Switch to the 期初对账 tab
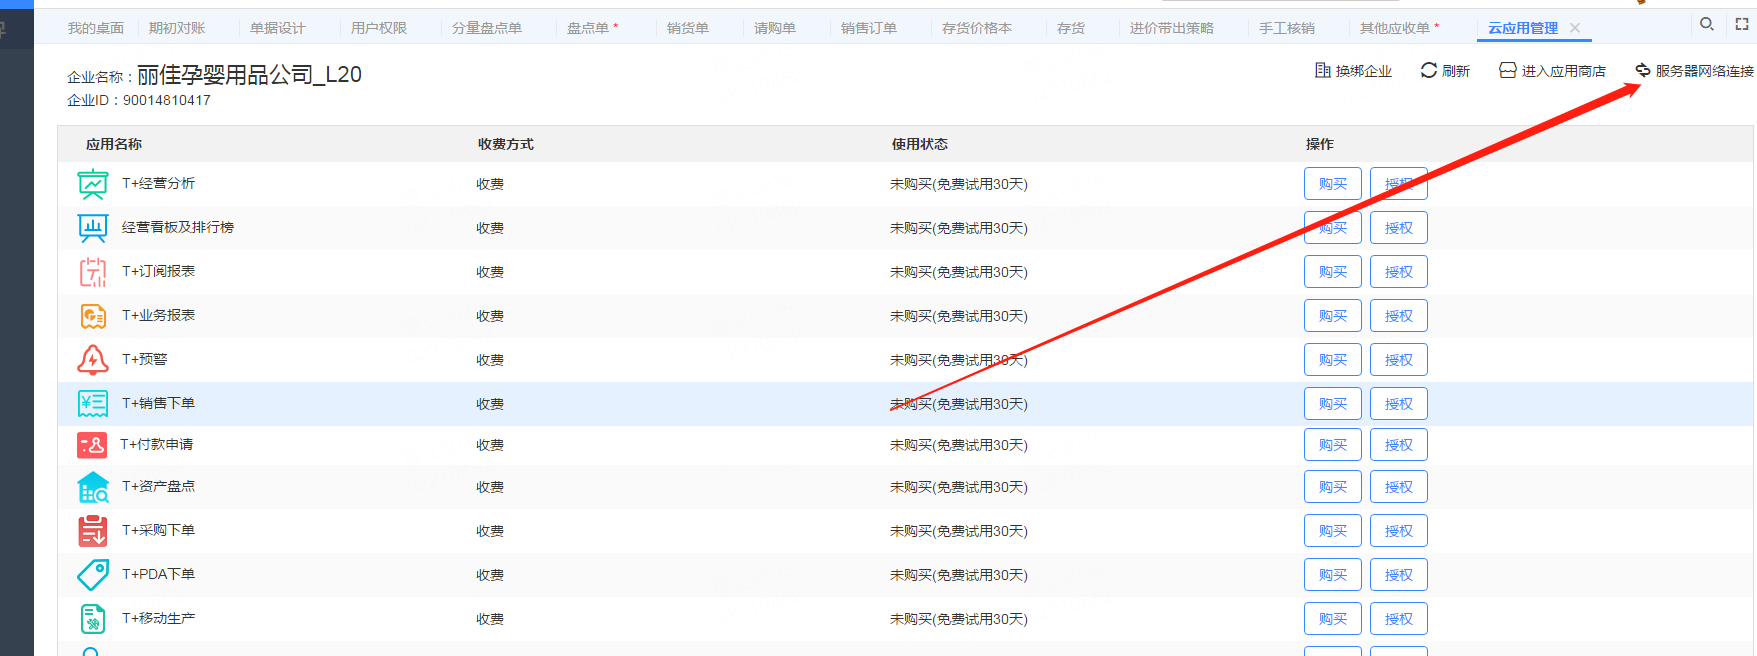 (x=177, y=28)
